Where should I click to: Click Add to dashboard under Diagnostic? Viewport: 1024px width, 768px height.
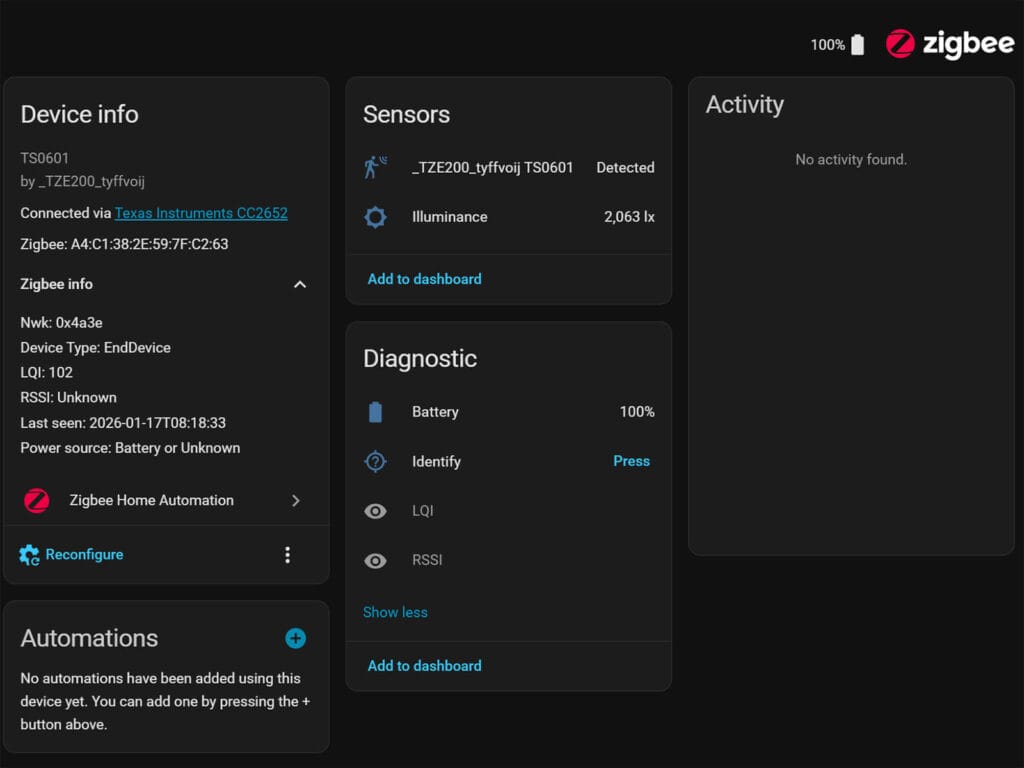pyautogui.click(x=424, y=666)
